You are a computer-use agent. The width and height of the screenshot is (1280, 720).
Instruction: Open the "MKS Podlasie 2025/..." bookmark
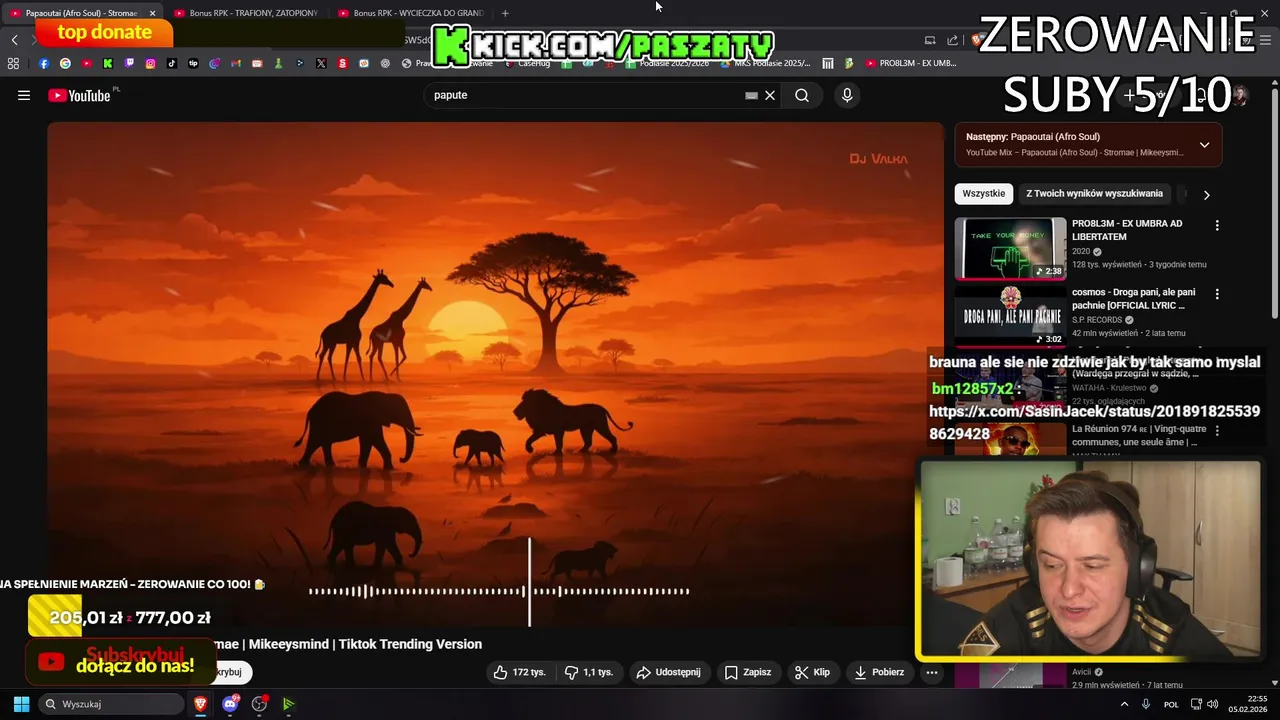click(764, 63)
